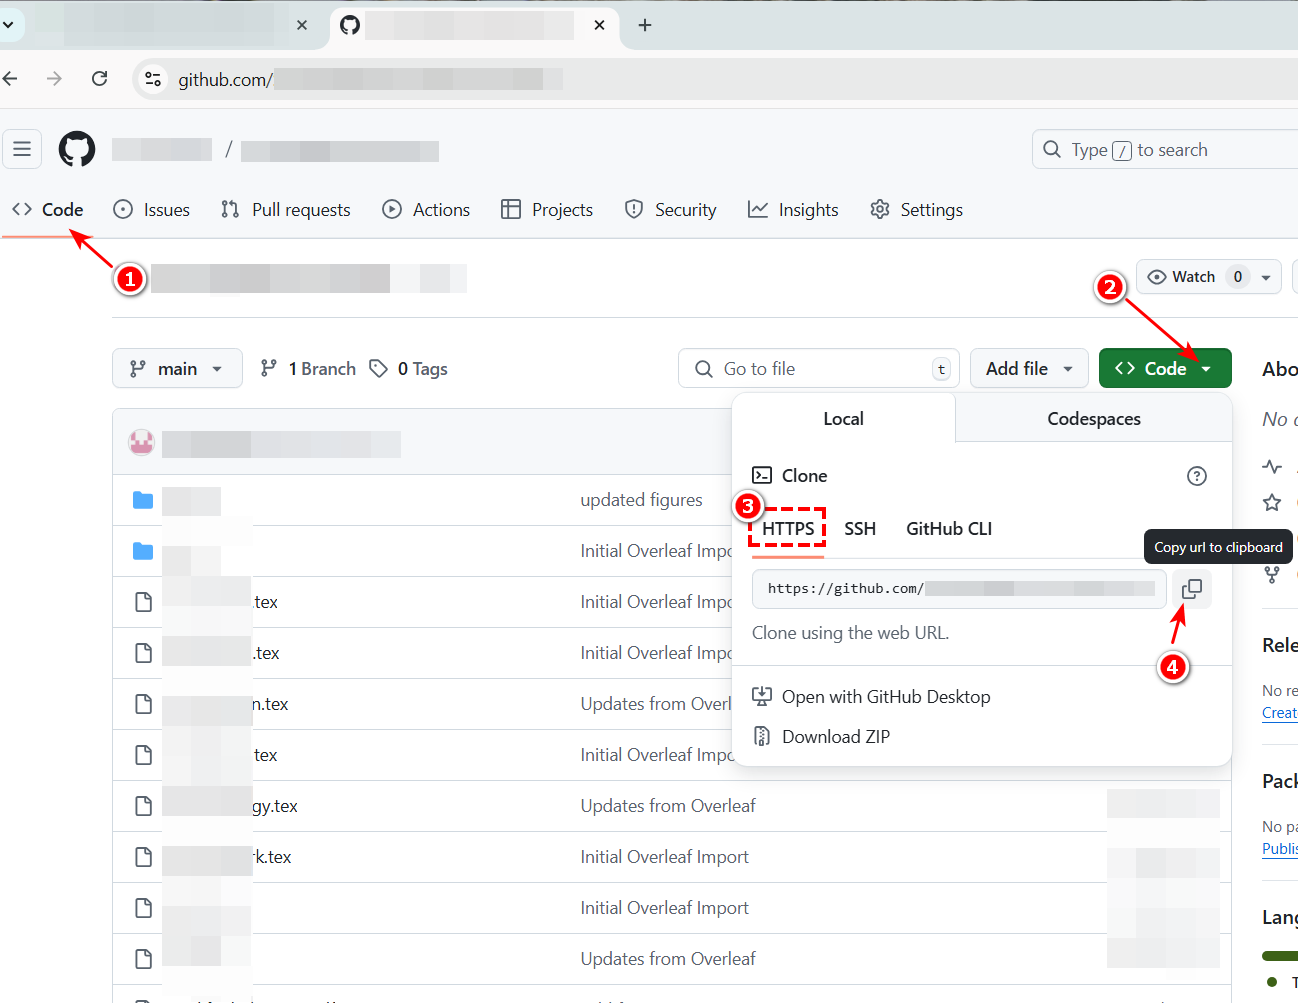Screen dimensions: 1298x1003
Task: Select the SSH clone tab
Action: [x=860, y=528]
